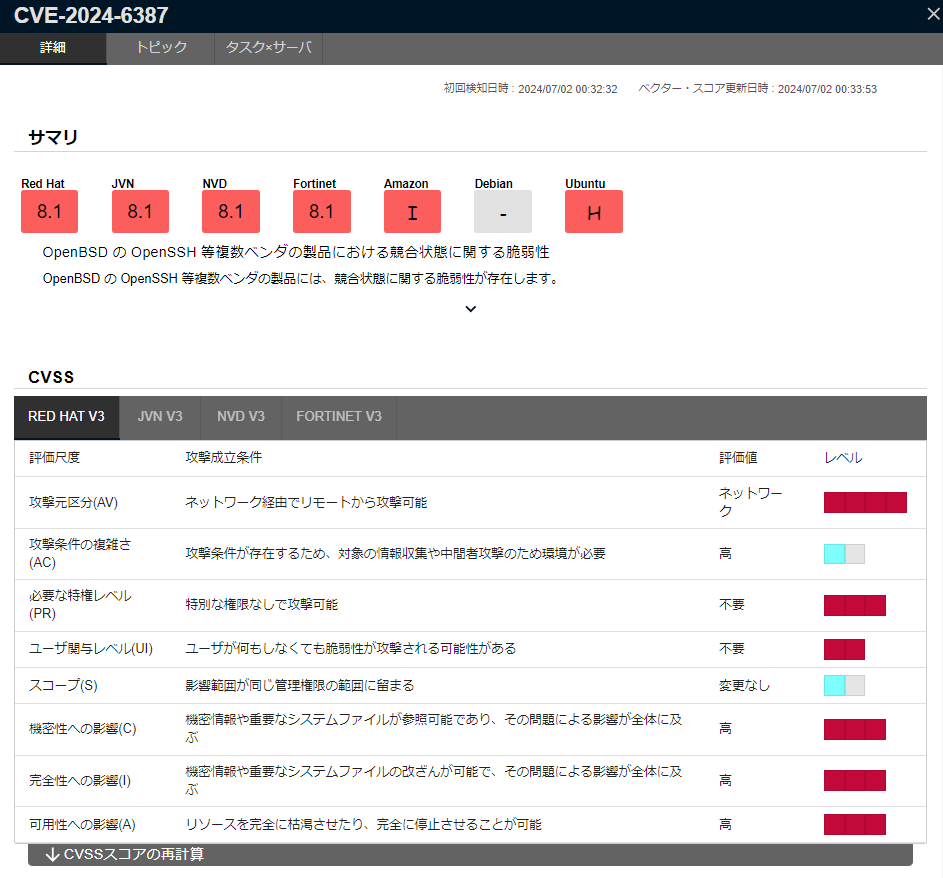Image resolution: width=943 pixels, height=878 pixels.
Task: Click the レベル column header
Action: click(x=843, y=458)
